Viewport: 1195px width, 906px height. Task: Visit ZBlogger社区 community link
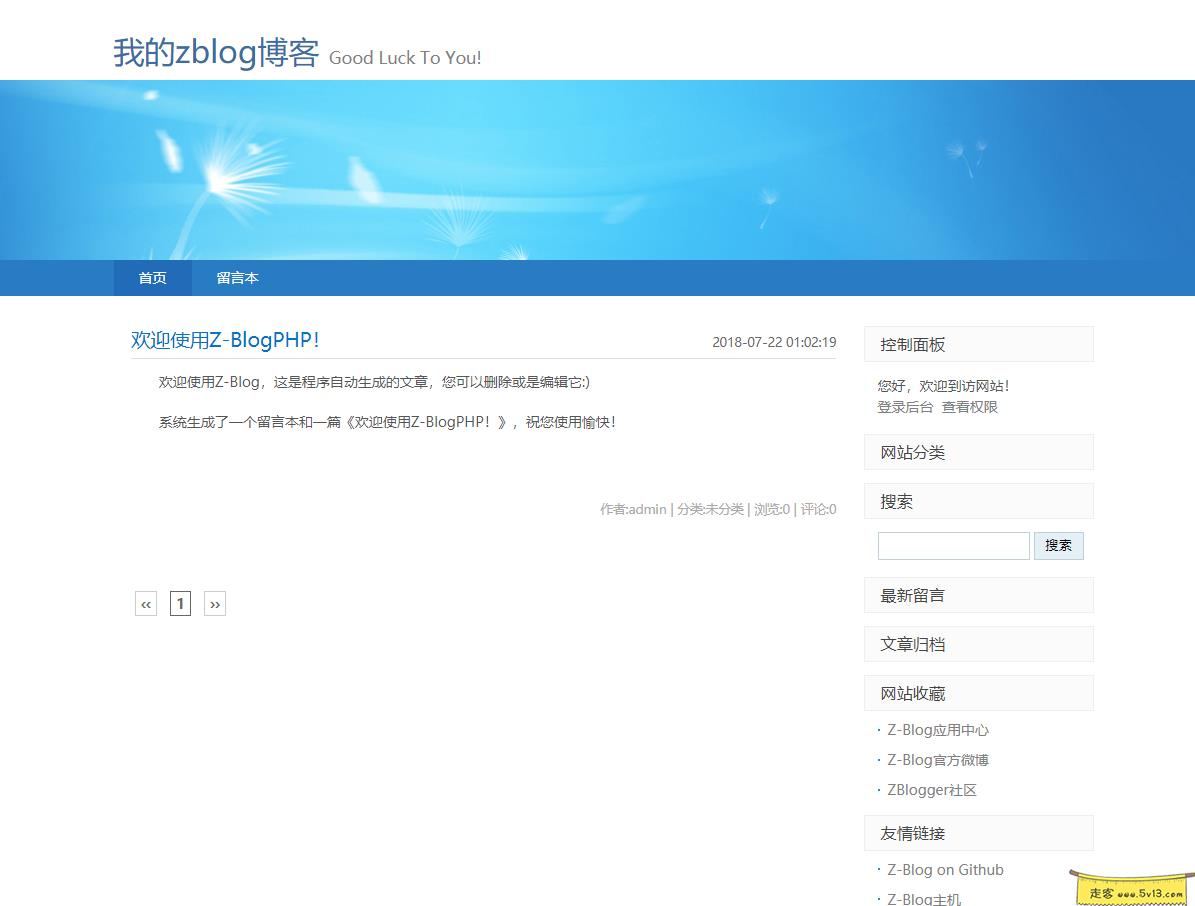(x=930, y=790)
